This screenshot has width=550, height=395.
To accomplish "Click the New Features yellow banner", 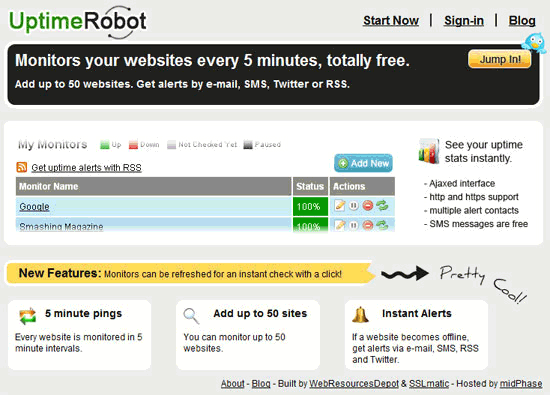I will [190, 273].
